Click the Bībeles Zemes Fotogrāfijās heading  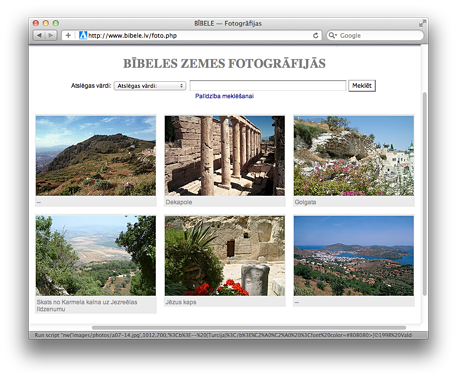coord(224,63)
